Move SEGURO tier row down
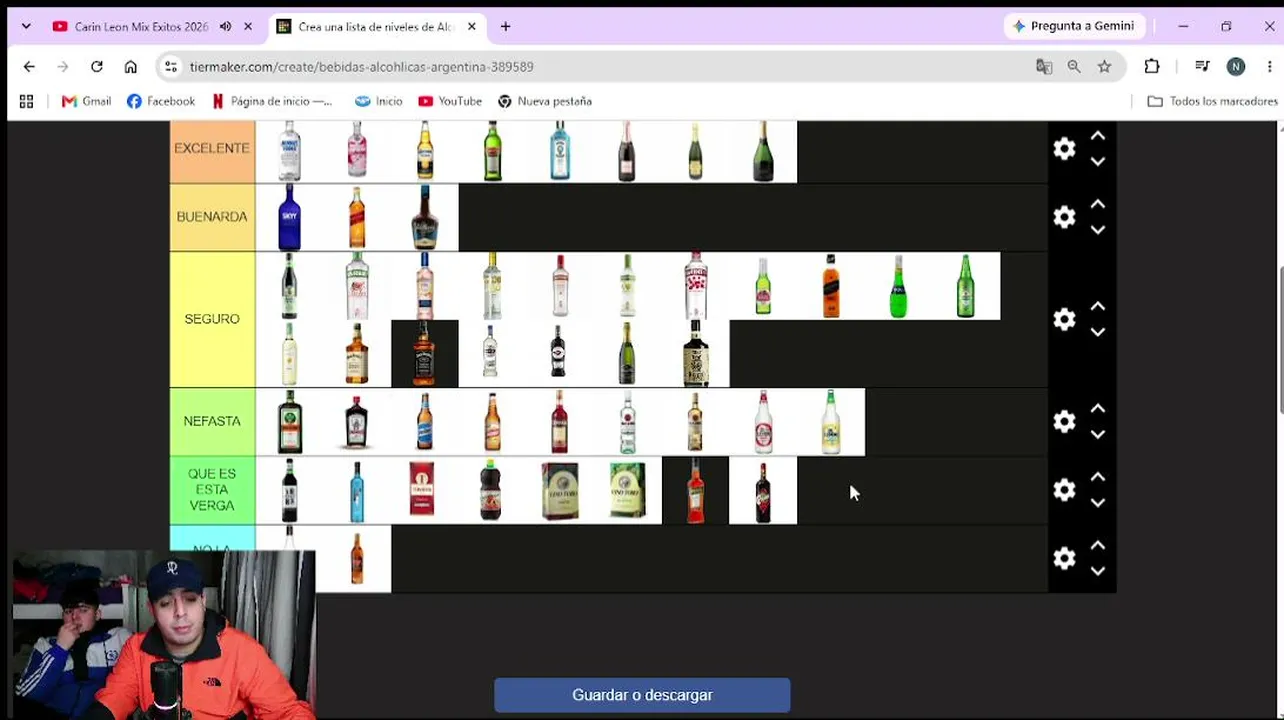 1097,332
